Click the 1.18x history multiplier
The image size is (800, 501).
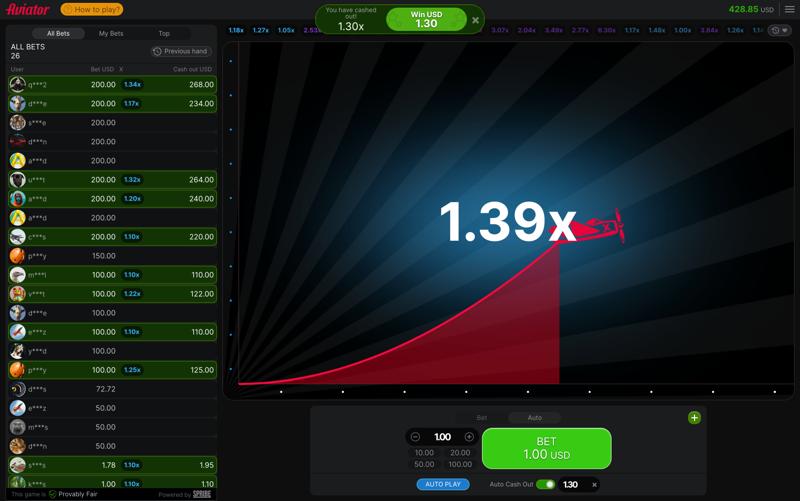coord(236,30)
